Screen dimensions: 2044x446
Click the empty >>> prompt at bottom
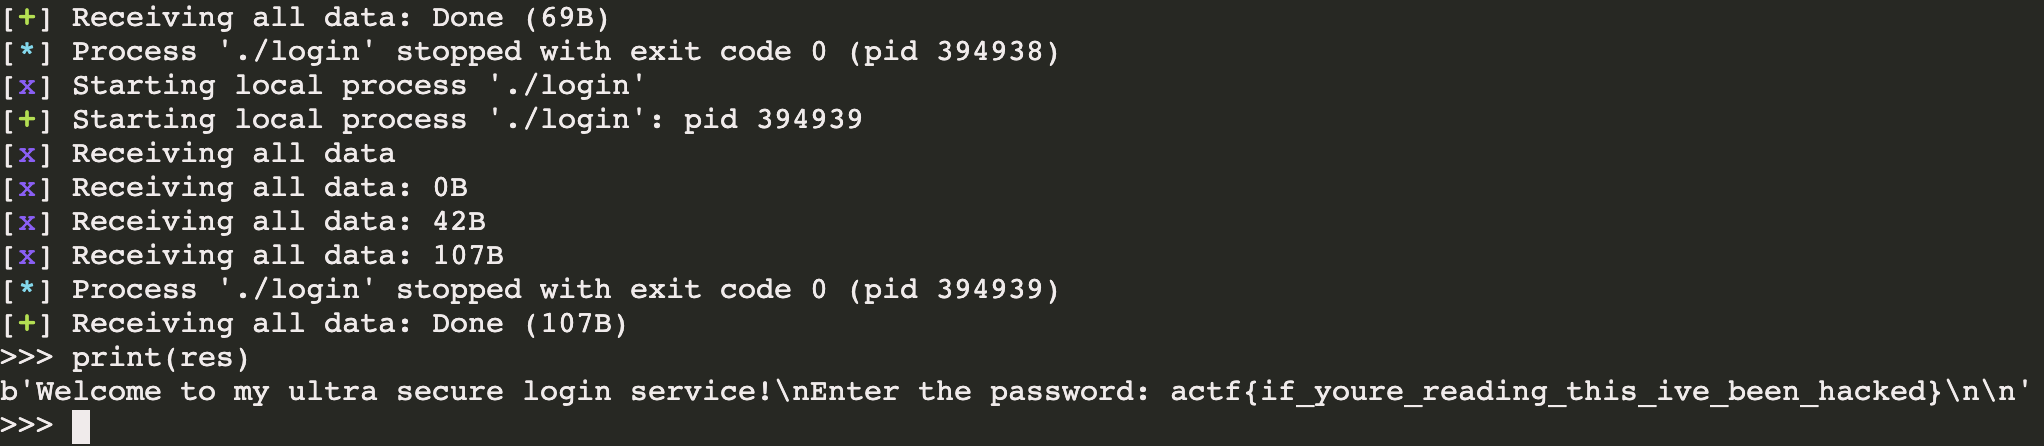point(27,427)
